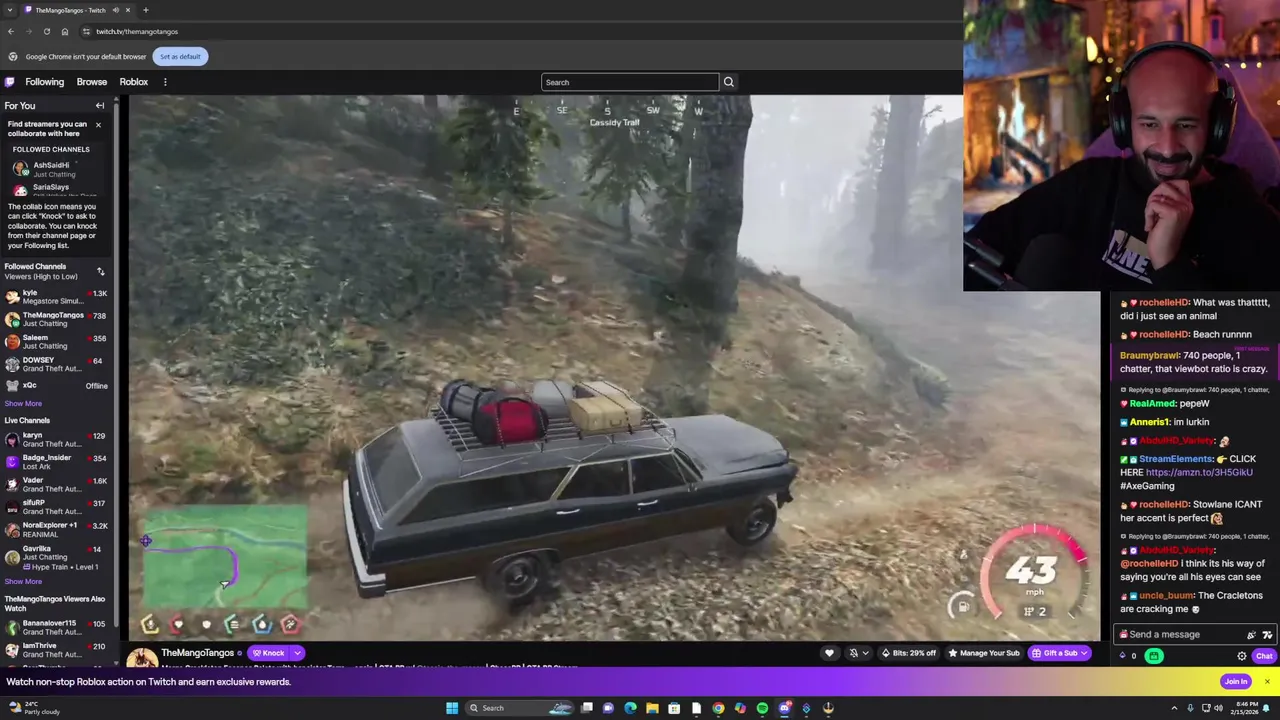This screenshot has height=720, width=1280.
Task: Click the magnifier search button
Action: click(x=728, y=82)
